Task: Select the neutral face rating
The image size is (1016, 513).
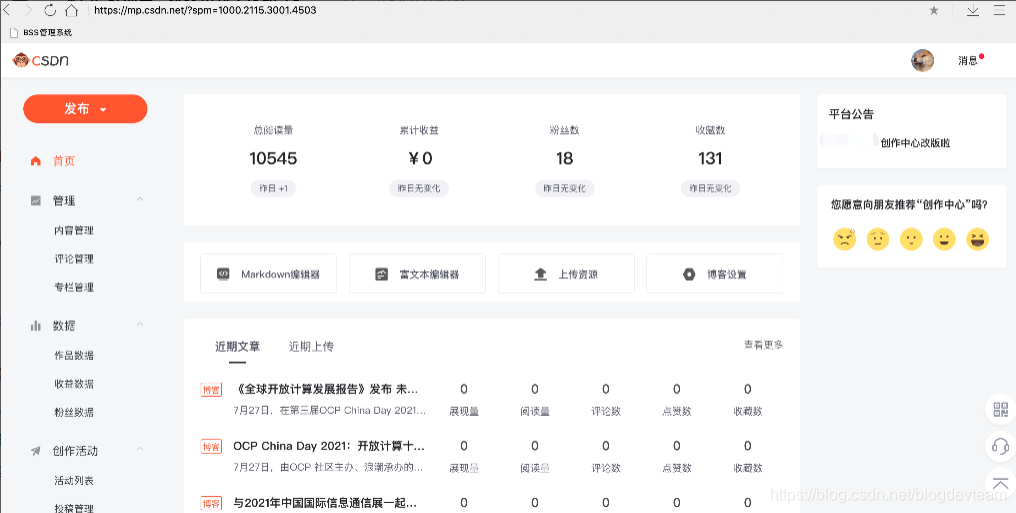Action: point(911,239)
